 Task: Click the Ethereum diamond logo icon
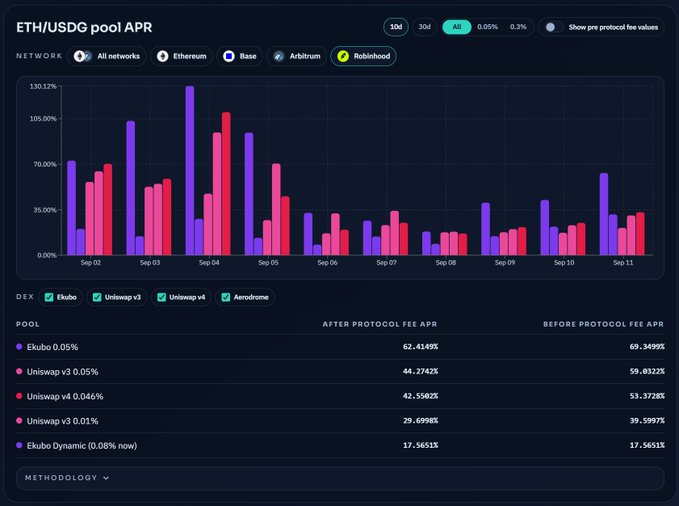[x=162, y=56]
